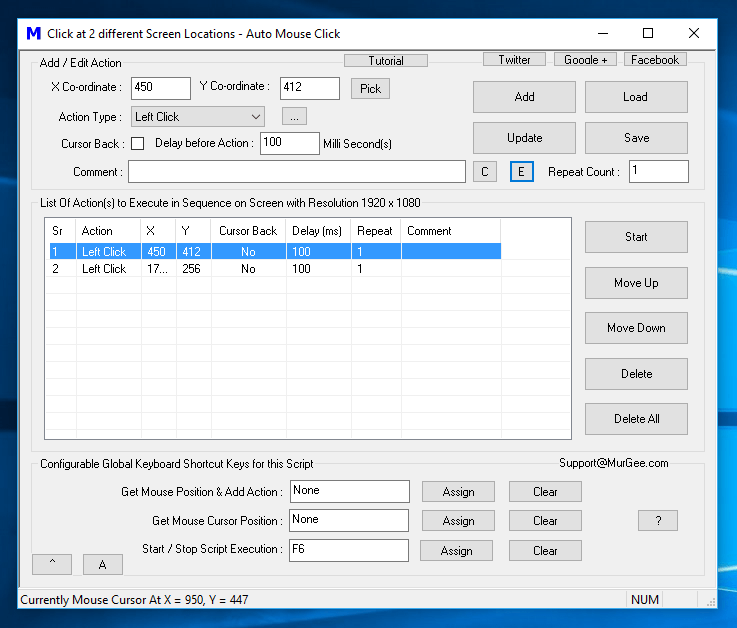The height and width of the screenshot is (628, 737).
Task: Click the question mark help button
Action: click(658, 520)
